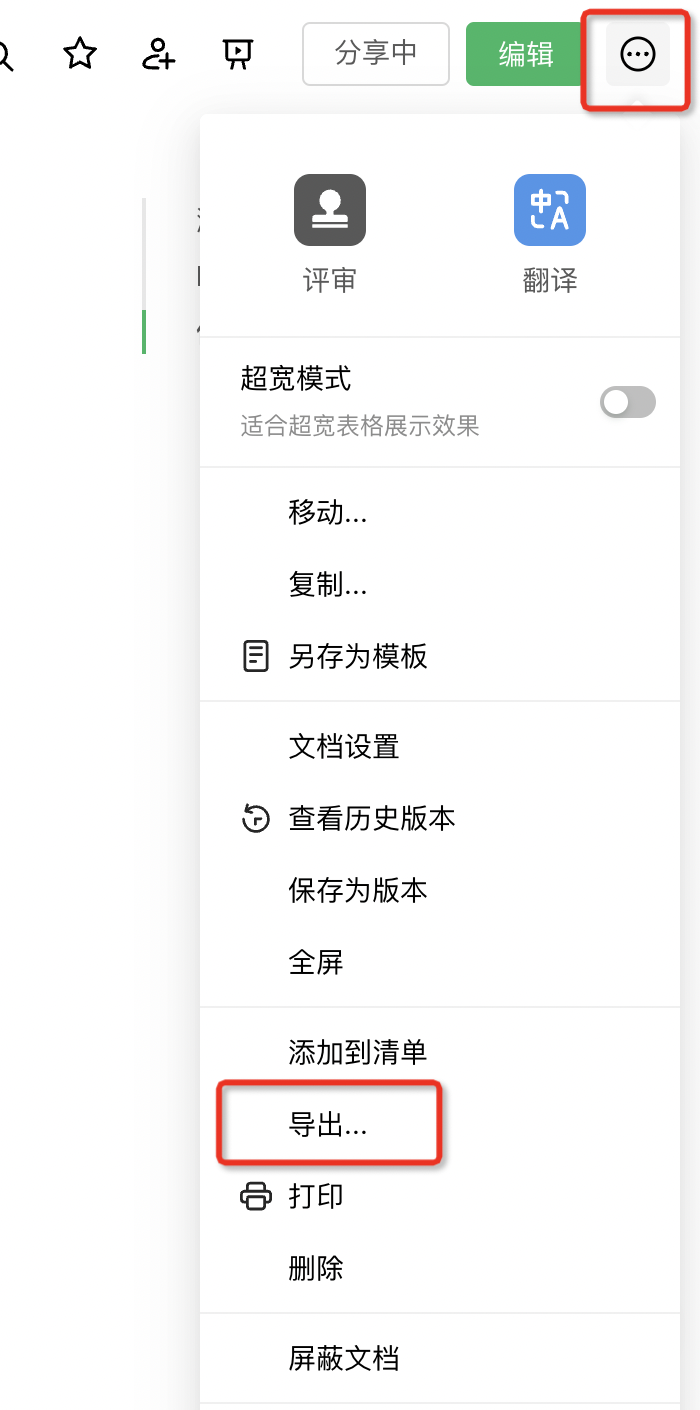Toggle the 超宽模式 switch
Screen dimensions: 700x1410
pos(627,402)
